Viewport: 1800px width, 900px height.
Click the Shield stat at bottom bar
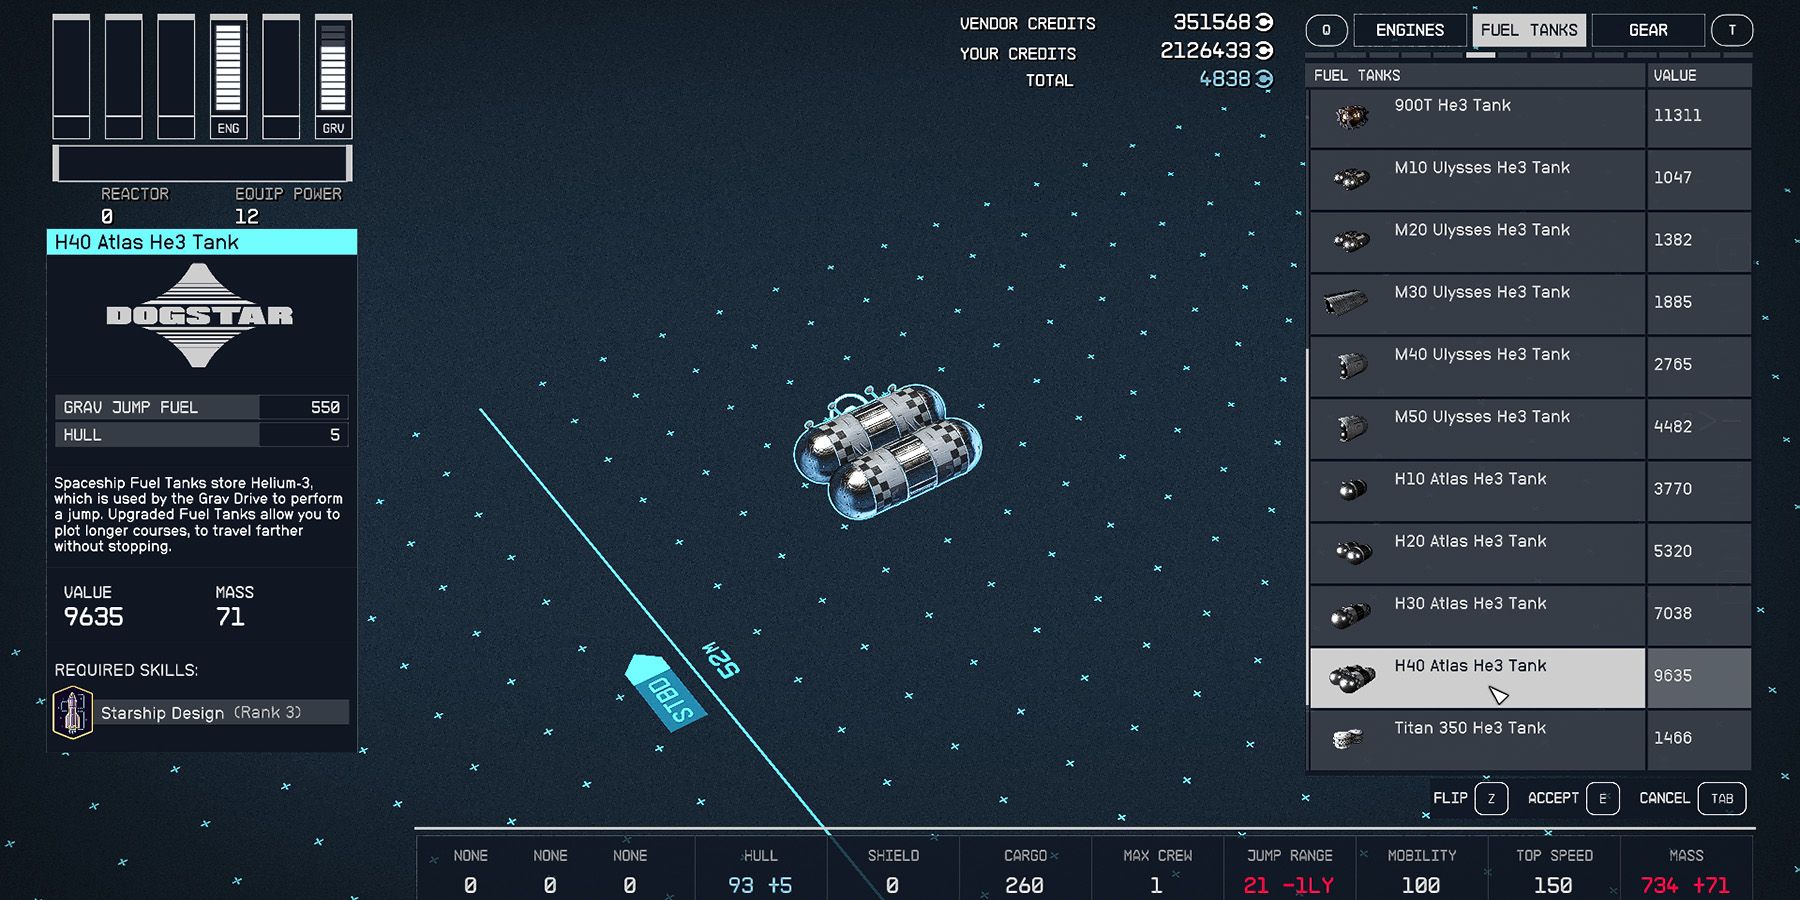[x=893, y=870]
